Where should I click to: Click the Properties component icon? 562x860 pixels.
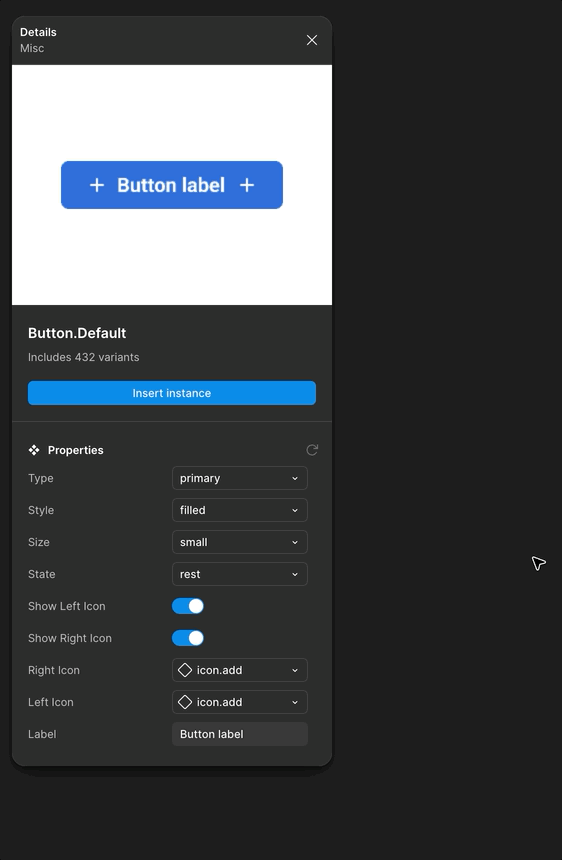pyautogui.click(x=34, y=450)
